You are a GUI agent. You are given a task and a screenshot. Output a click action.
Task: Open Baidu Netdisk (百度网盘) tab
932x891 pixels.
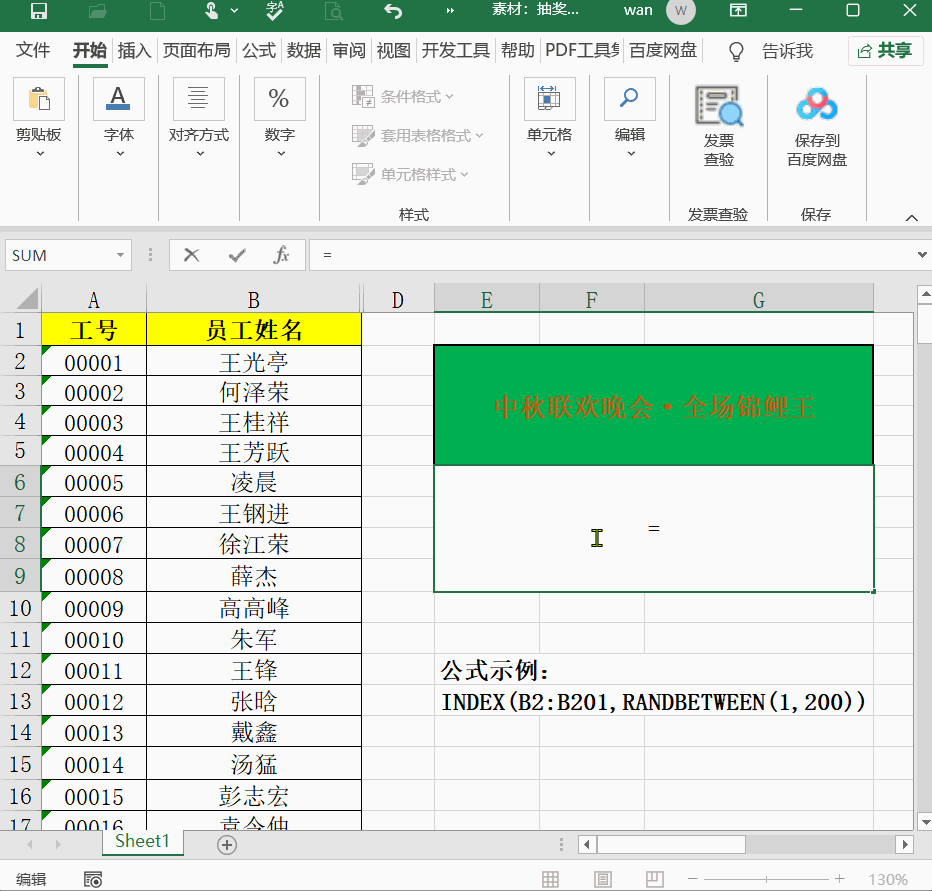[x=663, y=51]
